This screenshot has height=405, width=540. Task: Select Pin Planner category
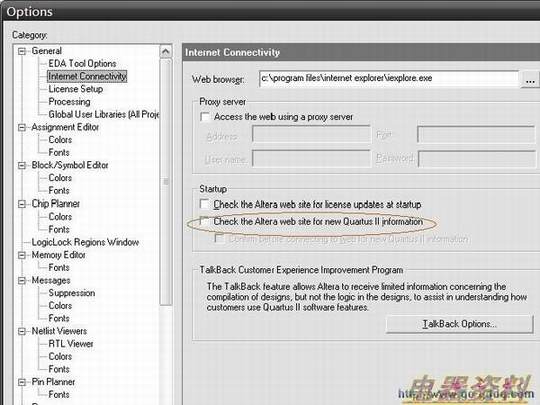pyautogui.click(x=53, y=382)
